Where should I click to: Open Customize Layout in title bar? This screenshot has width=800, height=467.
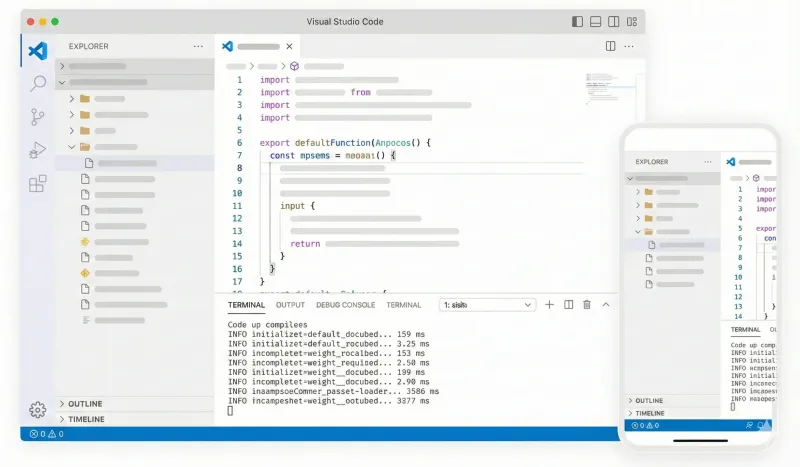pyautogui.click(x=632, y=21)
